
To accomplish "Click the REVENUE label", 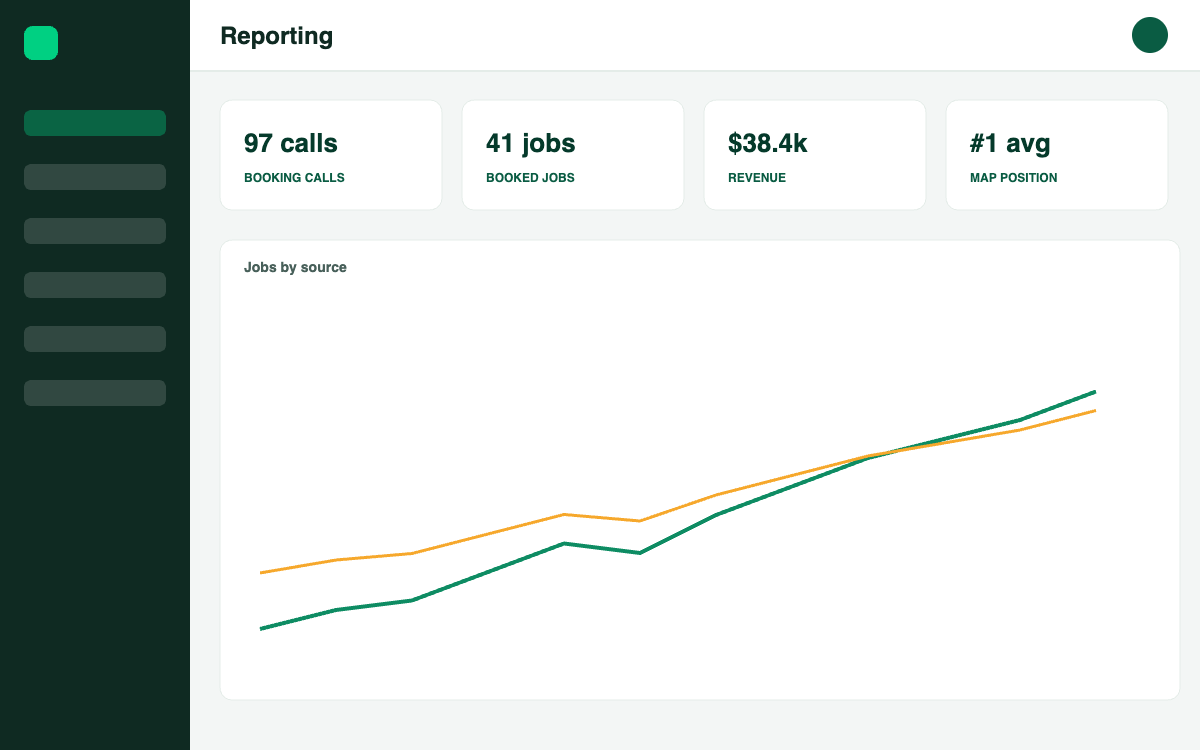I will pos(757,178).
